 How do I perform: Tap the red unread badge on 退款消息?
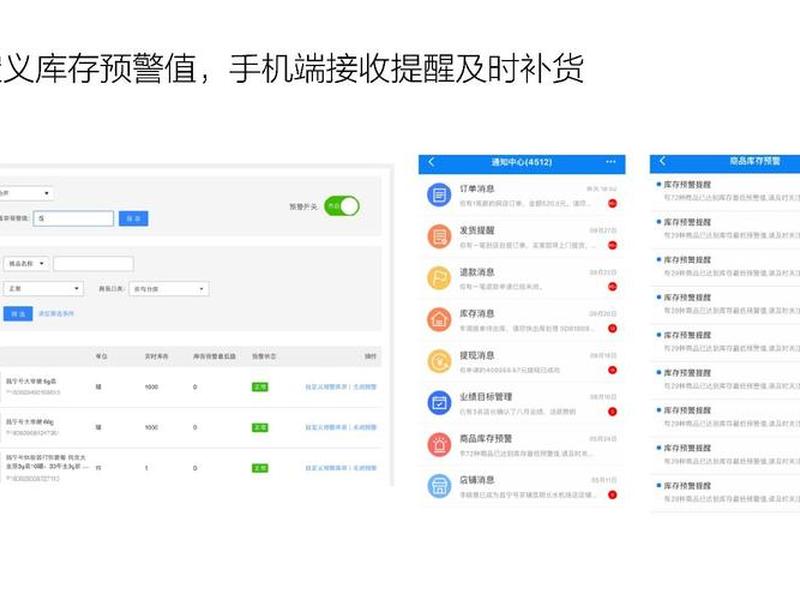(612, 287)
